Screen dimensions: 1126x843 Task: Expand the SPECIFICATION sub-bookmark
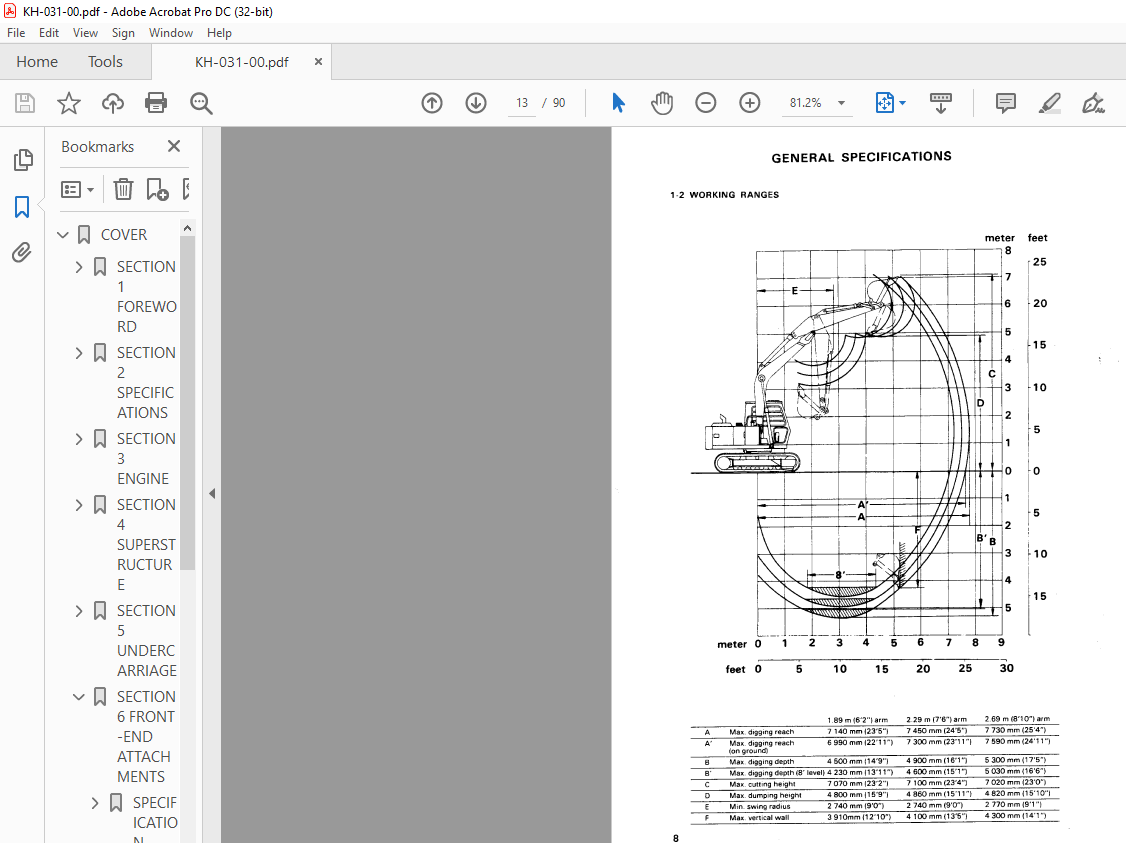click(x=95, y=803)
